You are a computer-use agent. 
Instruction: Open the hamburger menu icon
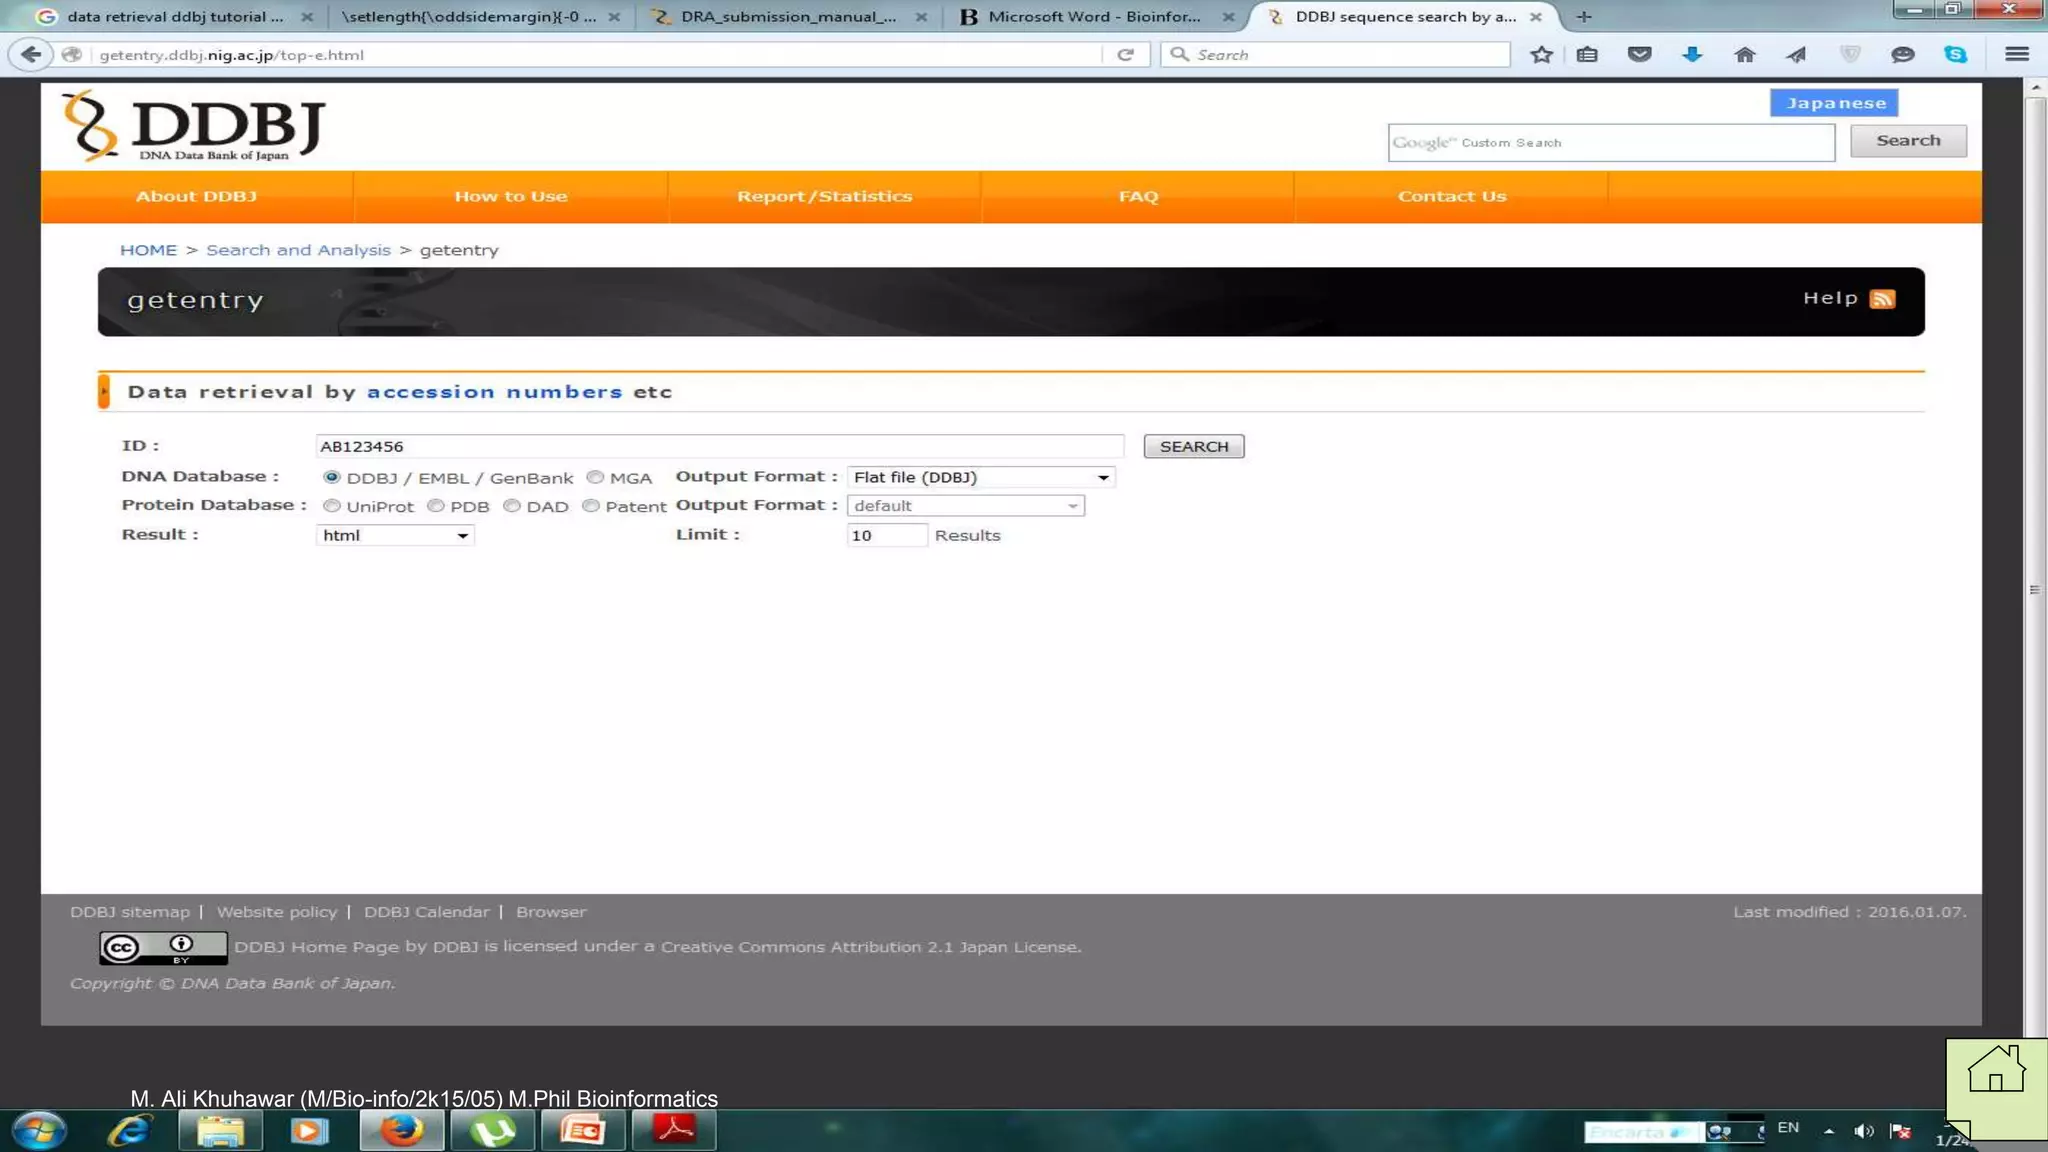pyautogui.click(x=2017, y=54)
